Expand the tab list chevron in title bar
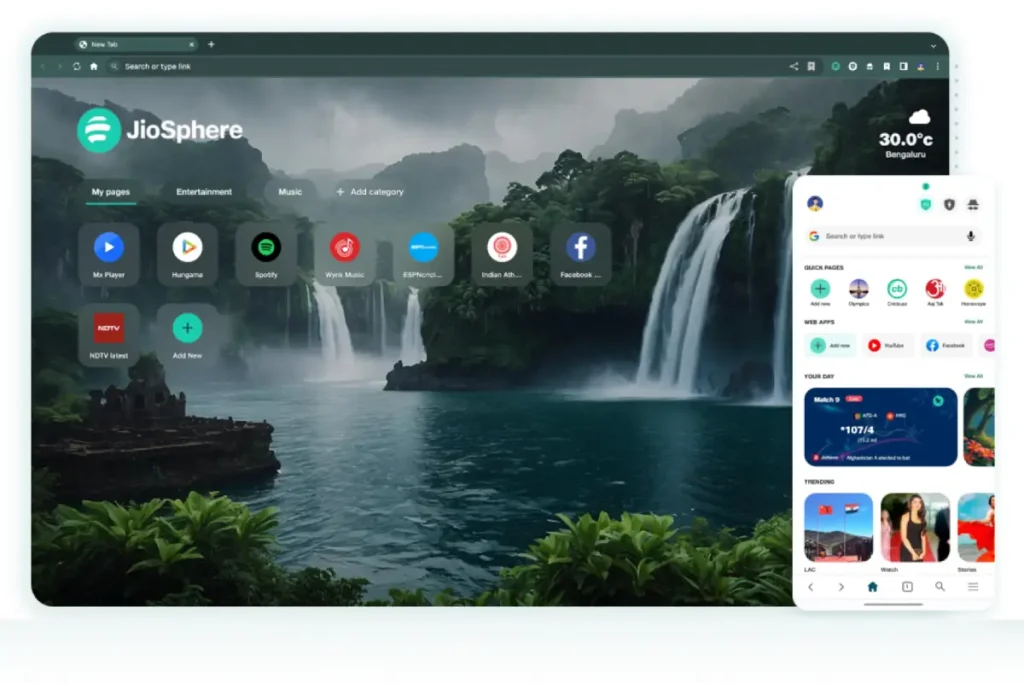 tap(934, 45)
